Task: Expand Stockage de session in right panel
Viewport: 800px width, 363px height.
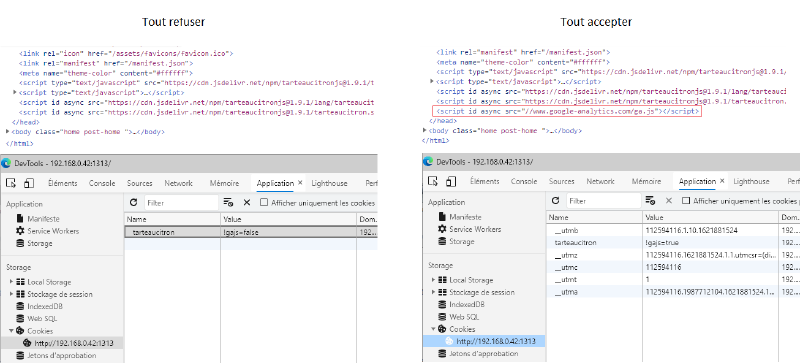Action: [x=434, y=292]
